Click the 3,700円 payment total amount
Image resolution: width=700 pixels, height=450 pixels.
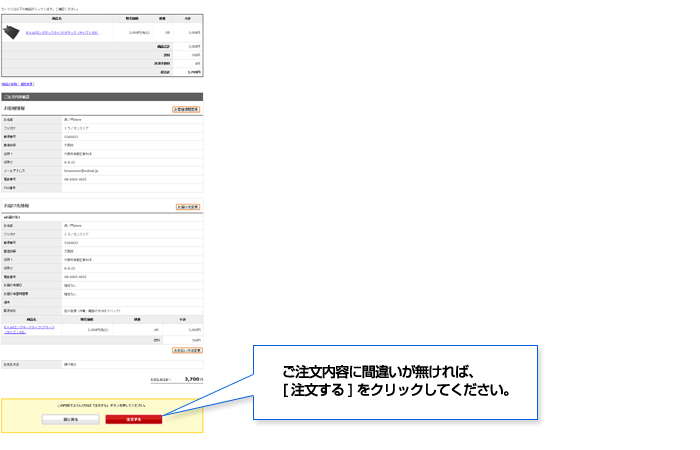pyautogui.click(x=193, y=380)
